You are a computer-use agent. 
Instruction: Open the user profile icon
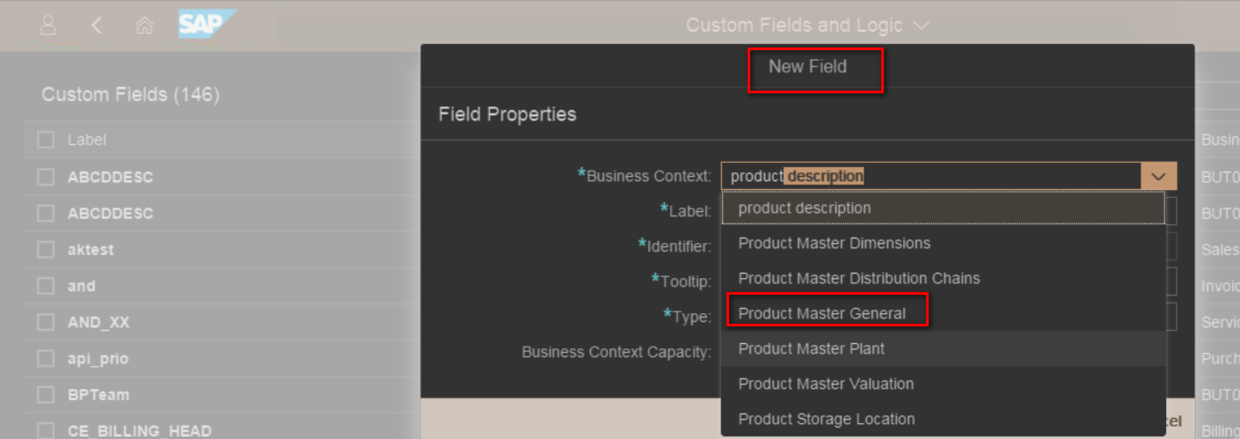(48, 26)
